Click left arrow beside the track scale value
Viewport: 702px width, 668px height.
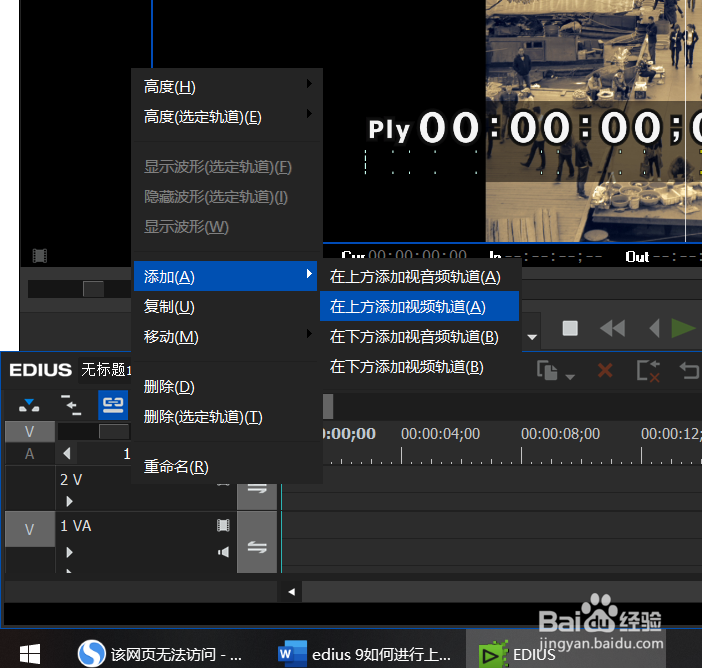pyautogui.click(x=67, y=454)
